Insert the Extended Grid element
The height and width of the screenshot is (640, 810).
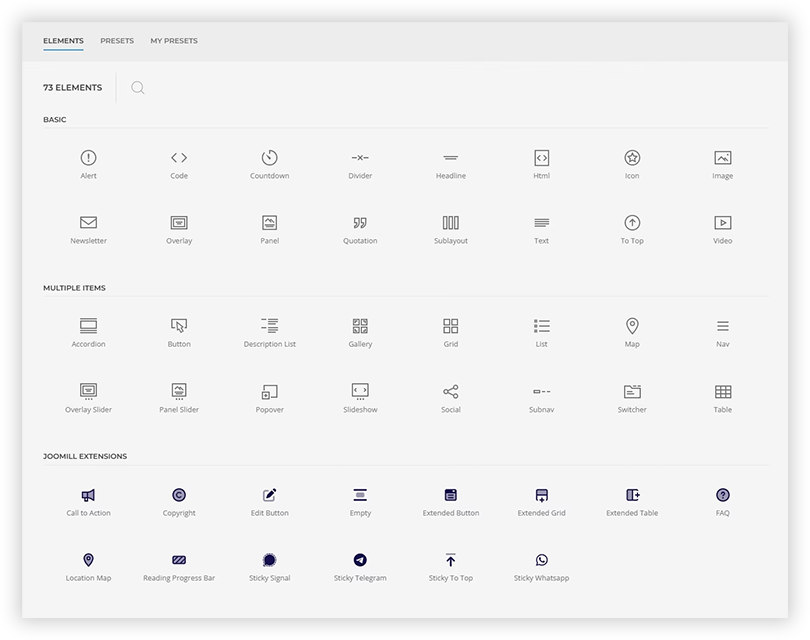[541, 502]
